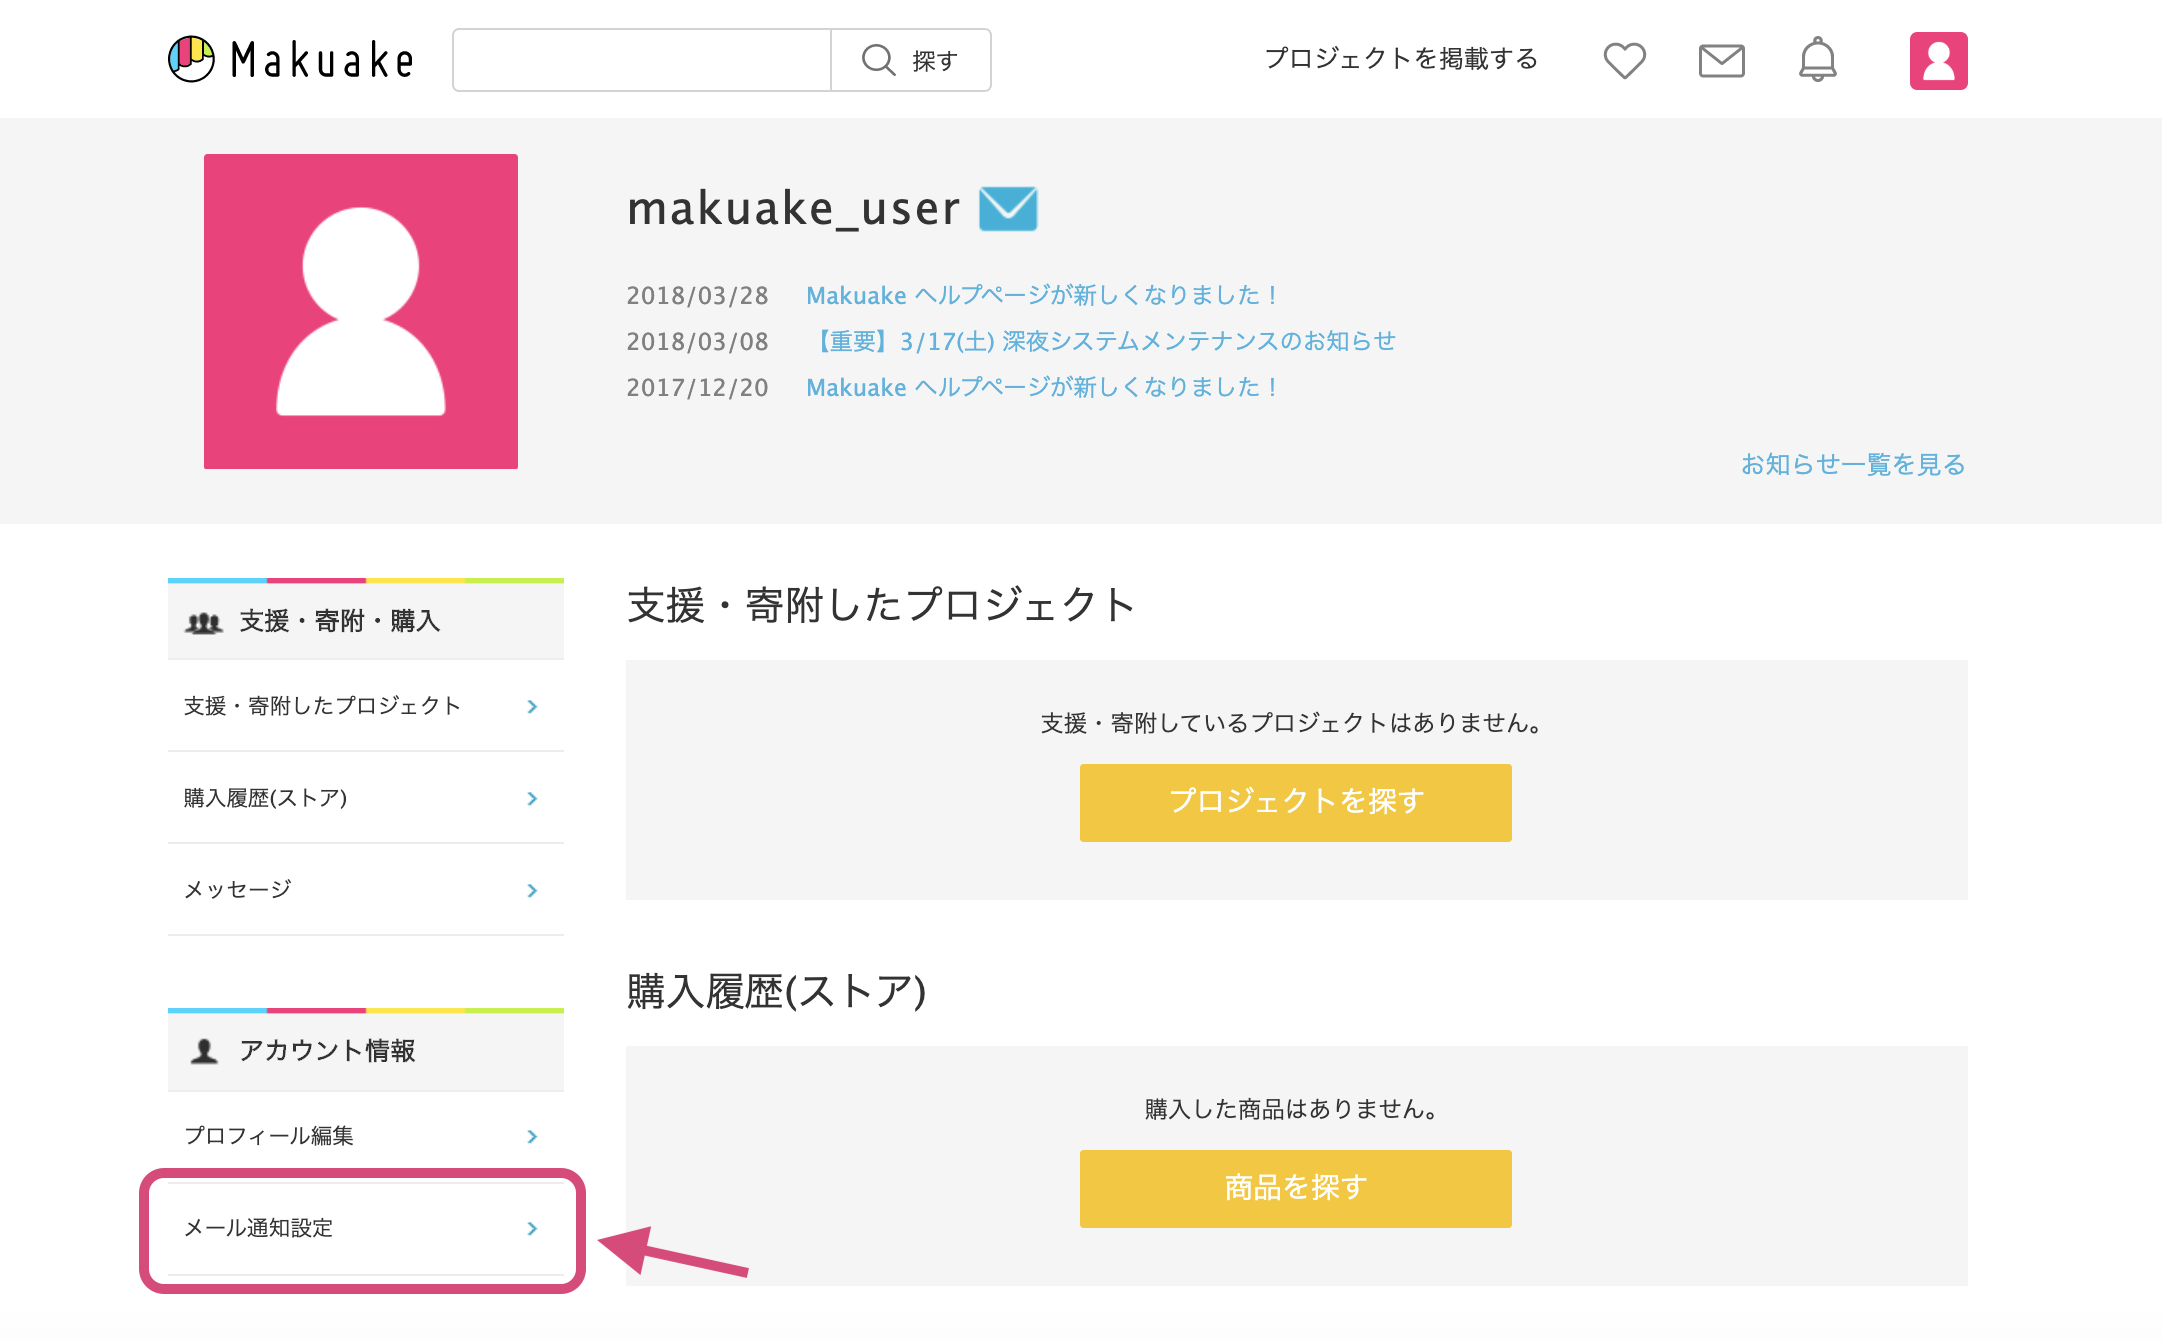Open 2017/12/20 Makuake ヘルプページ news link

pyautogui.click(x=1042, y=387)
